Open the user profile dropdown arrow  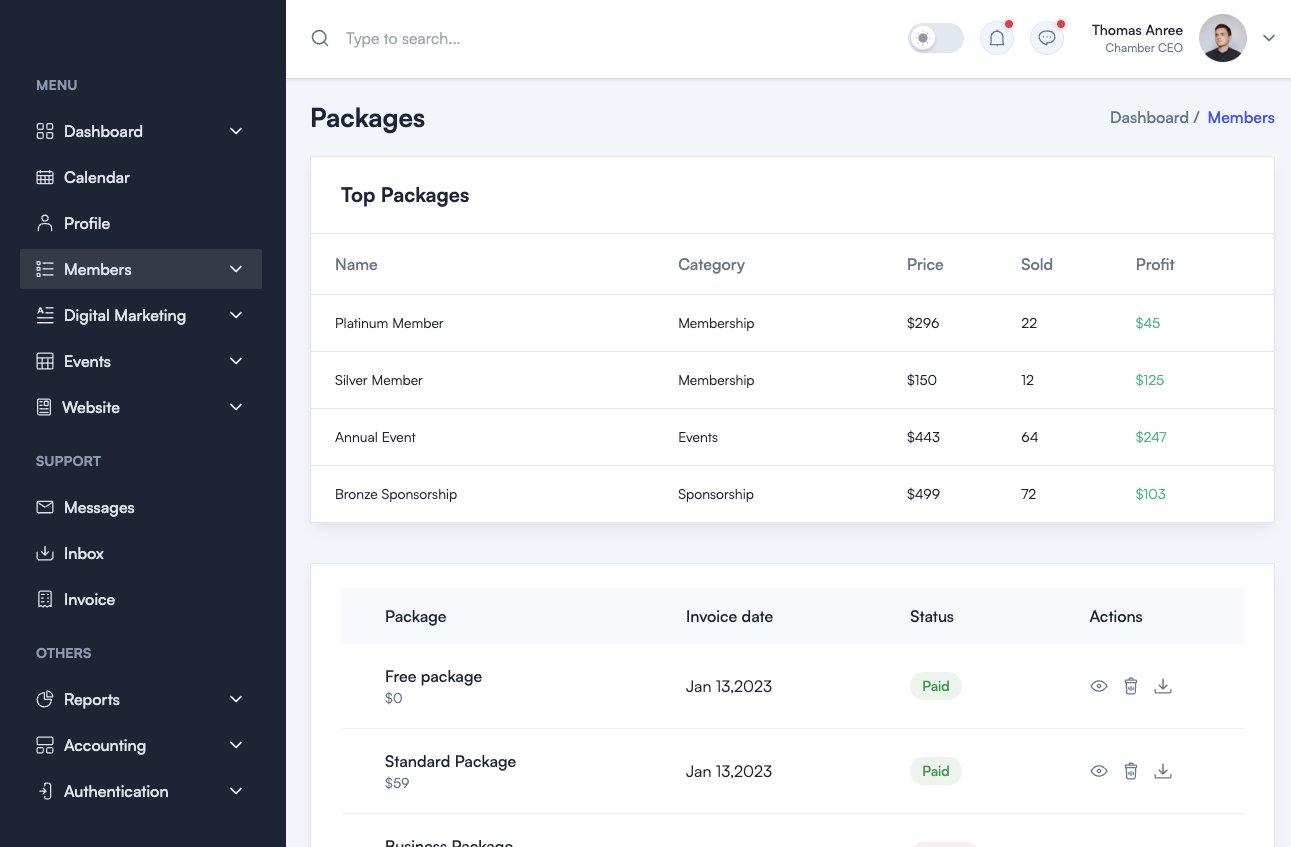(x=1269, y=38)
